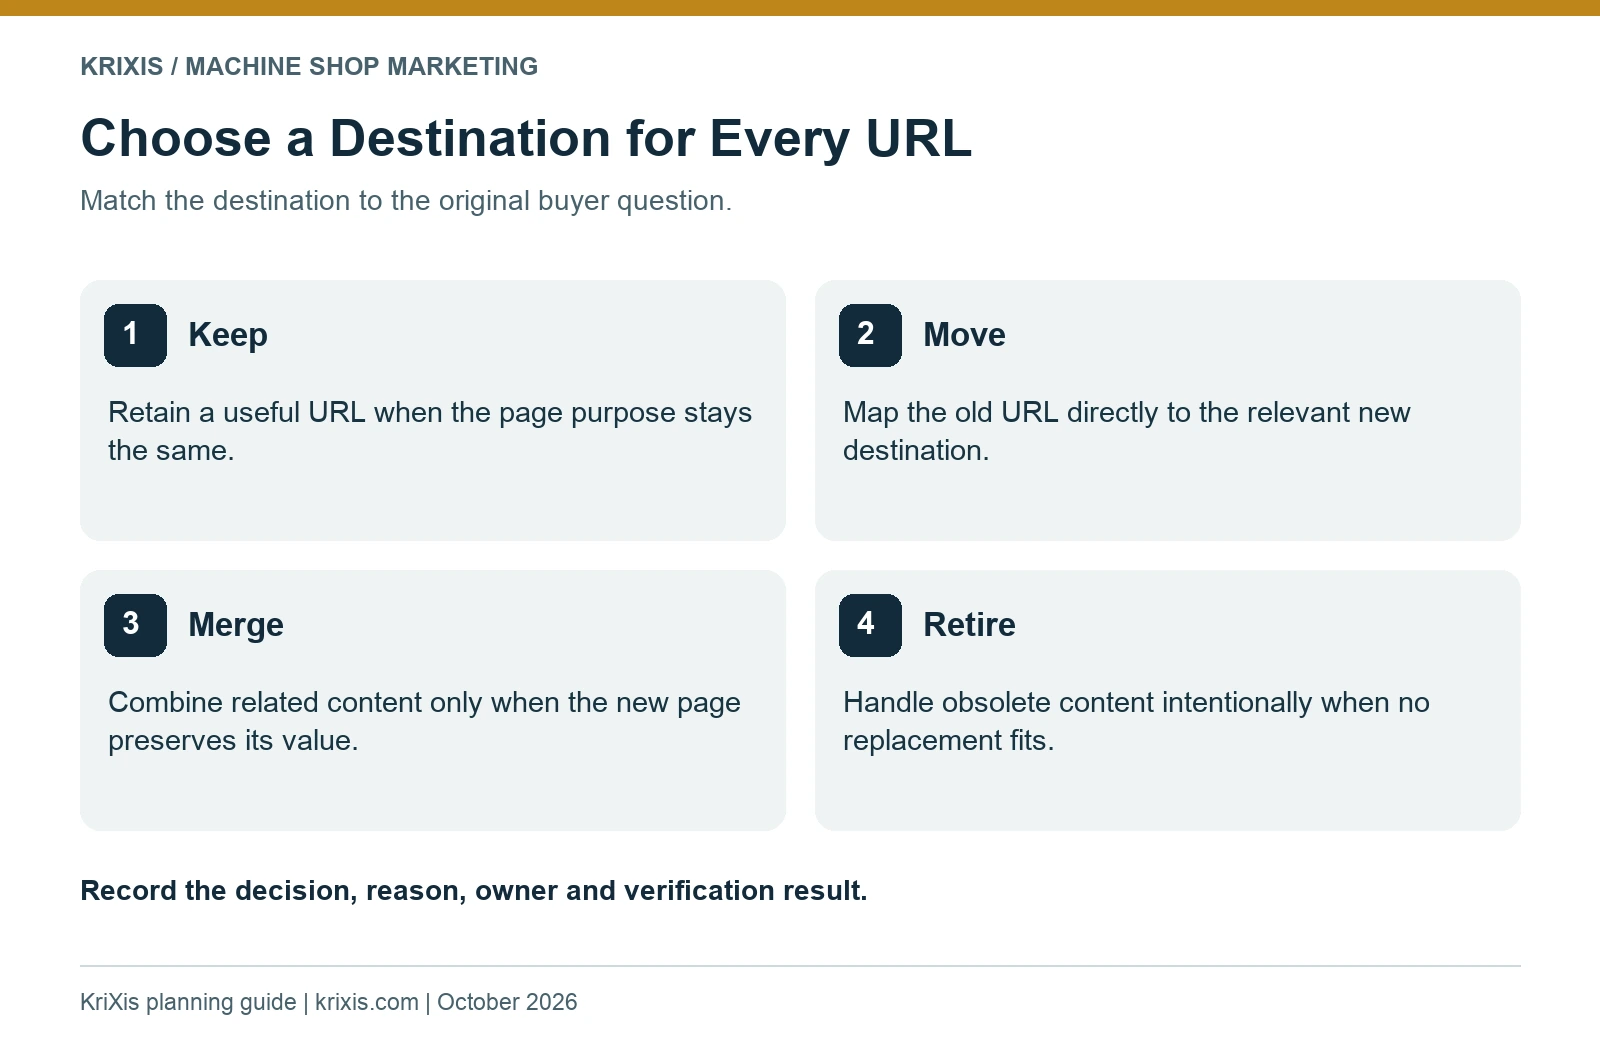The height and width of the screenshot is (1050, 1600).
Task: Select the 'Merge' card heading
Action: pos(236,625)
